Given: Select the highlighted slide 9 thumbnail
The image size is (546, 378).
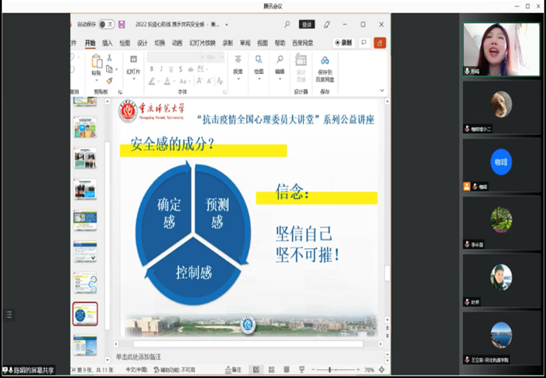Looking at the screenshot, I should pyautogui.click(x=85, y=314).
